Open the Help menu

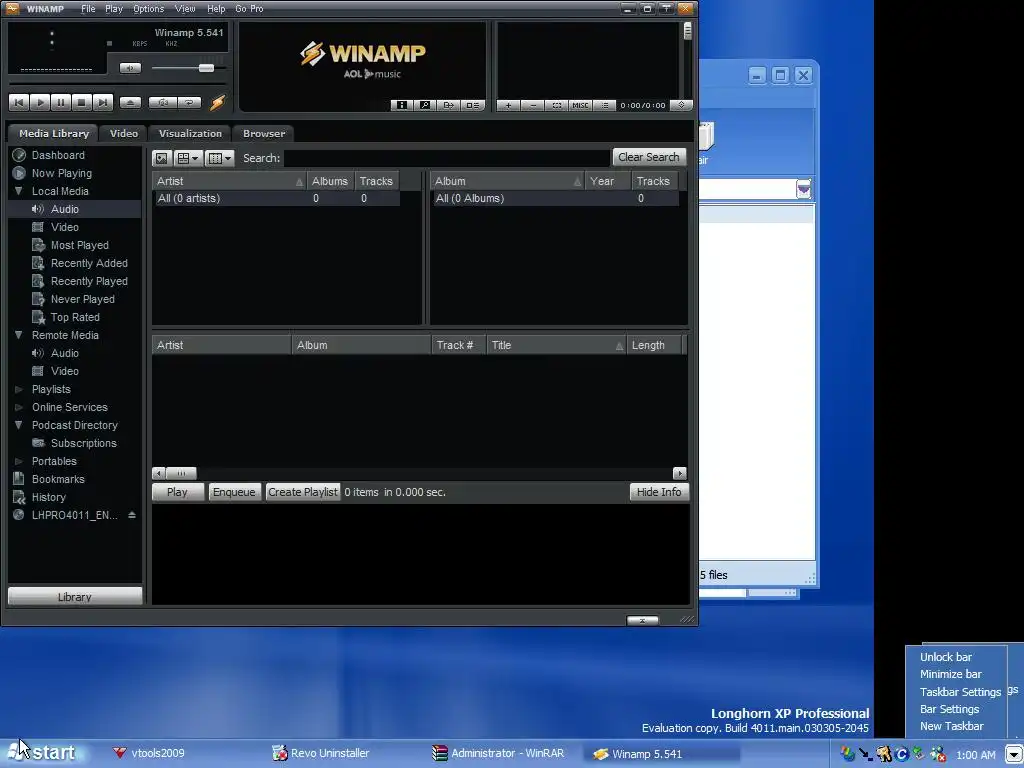pos(216,8)
